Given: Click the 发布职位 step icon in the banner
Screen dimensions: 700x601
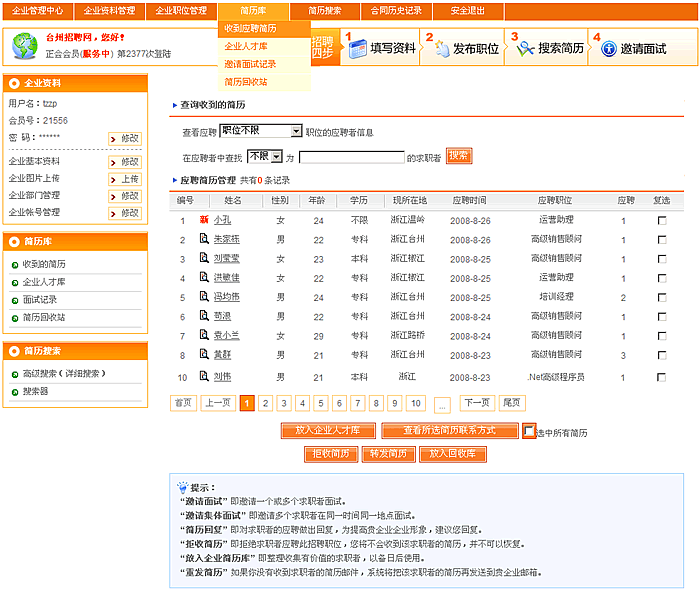Looking at the screenshot, I should [x=441, y=47].
